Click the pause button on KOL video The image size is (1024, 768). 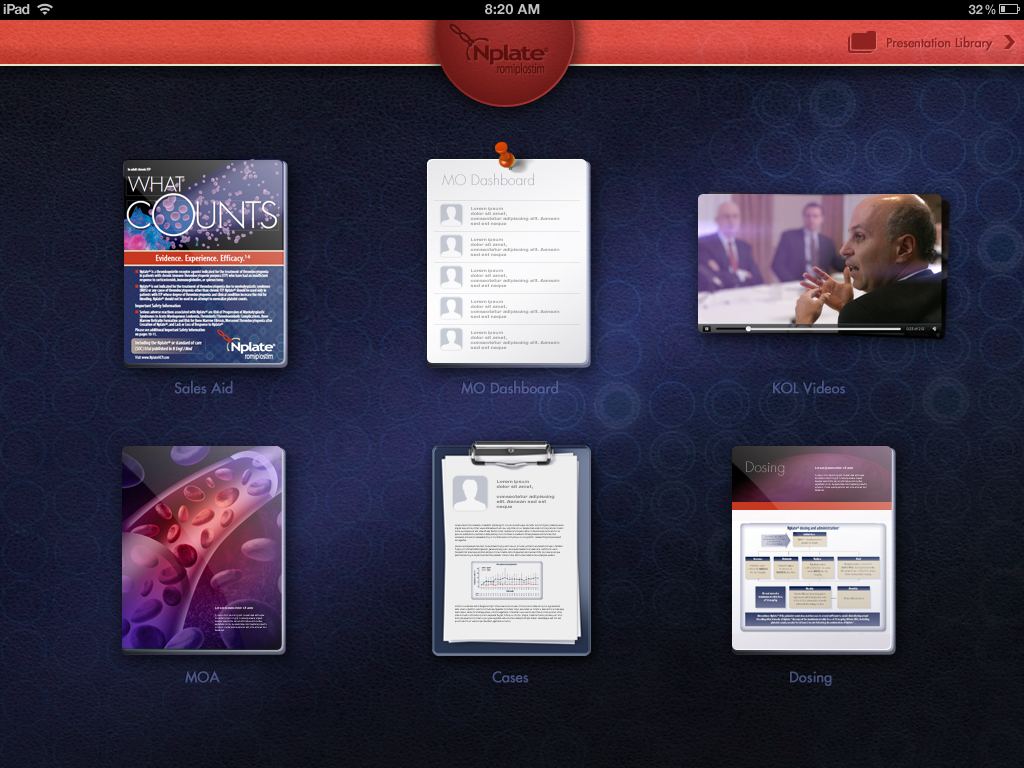707,328
